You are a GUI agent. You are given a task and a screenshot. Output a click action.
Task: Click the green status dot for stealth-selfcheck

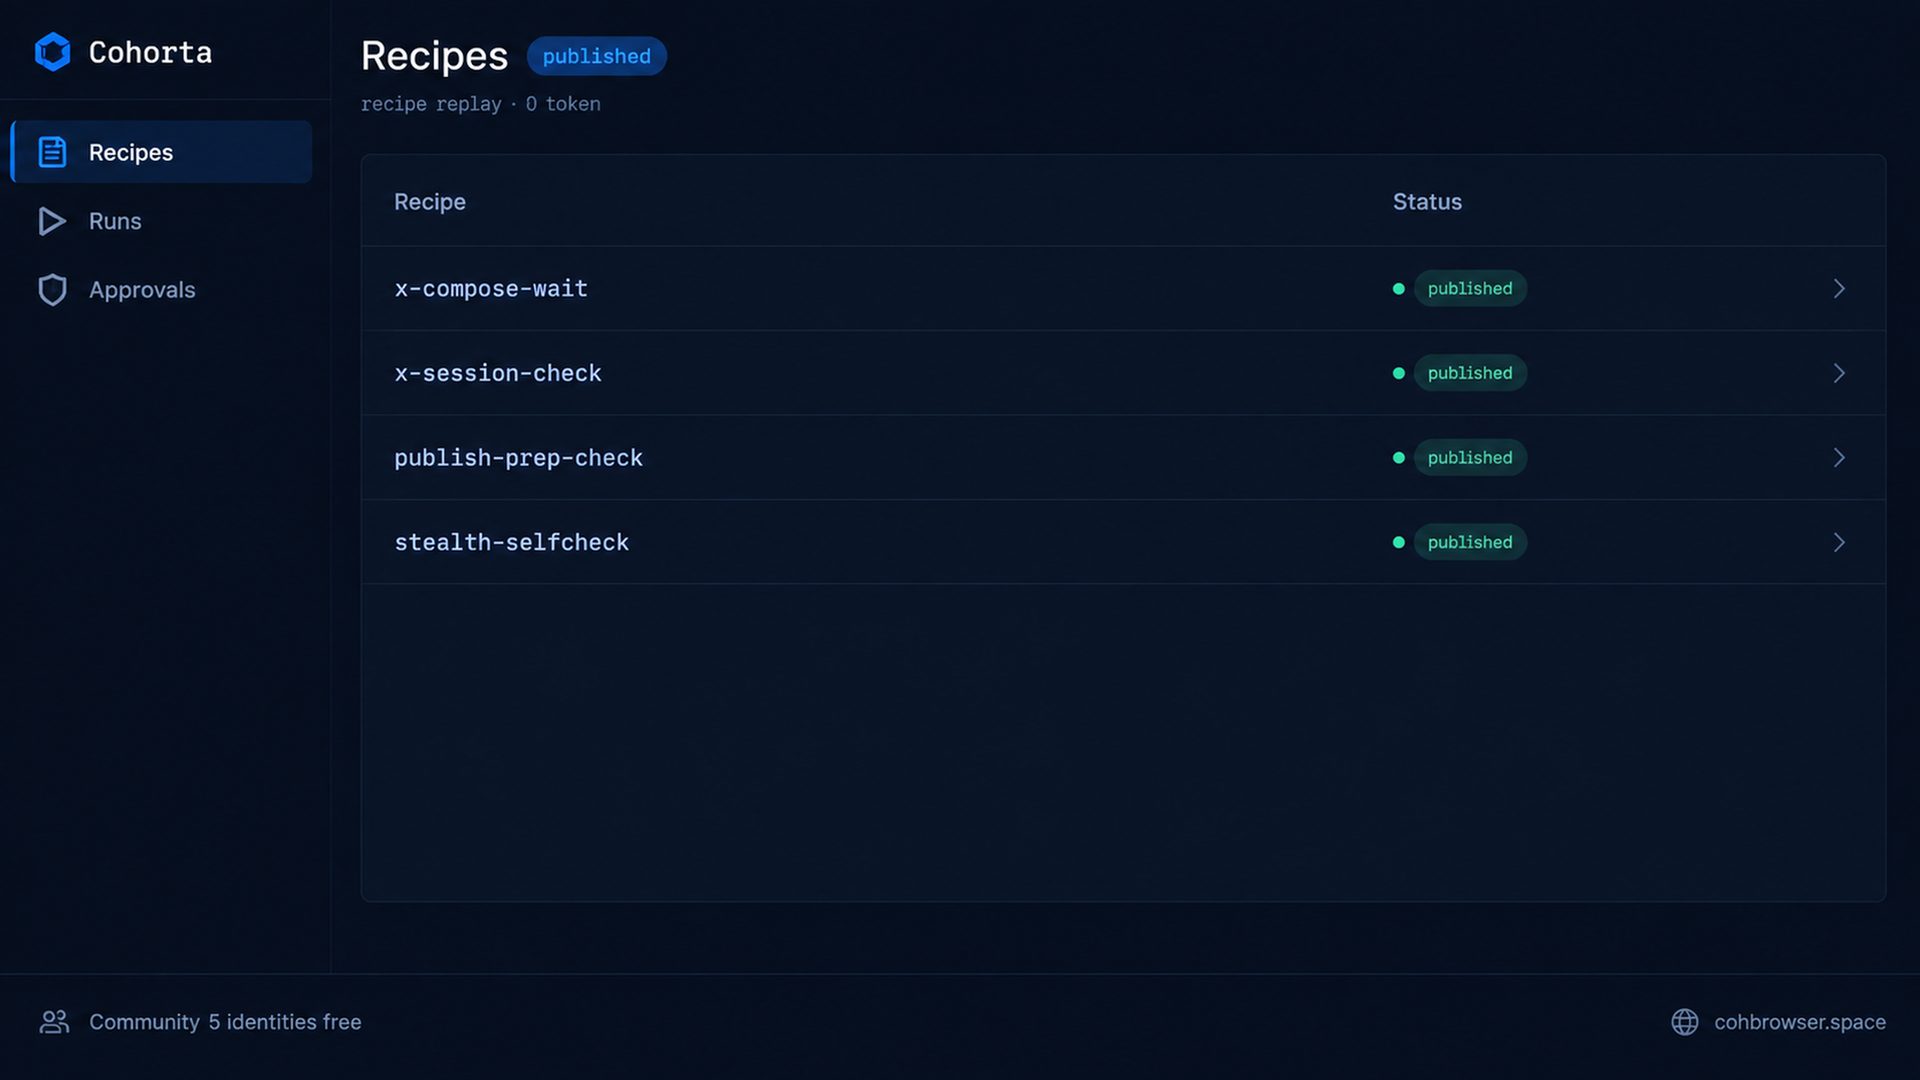1399,542
